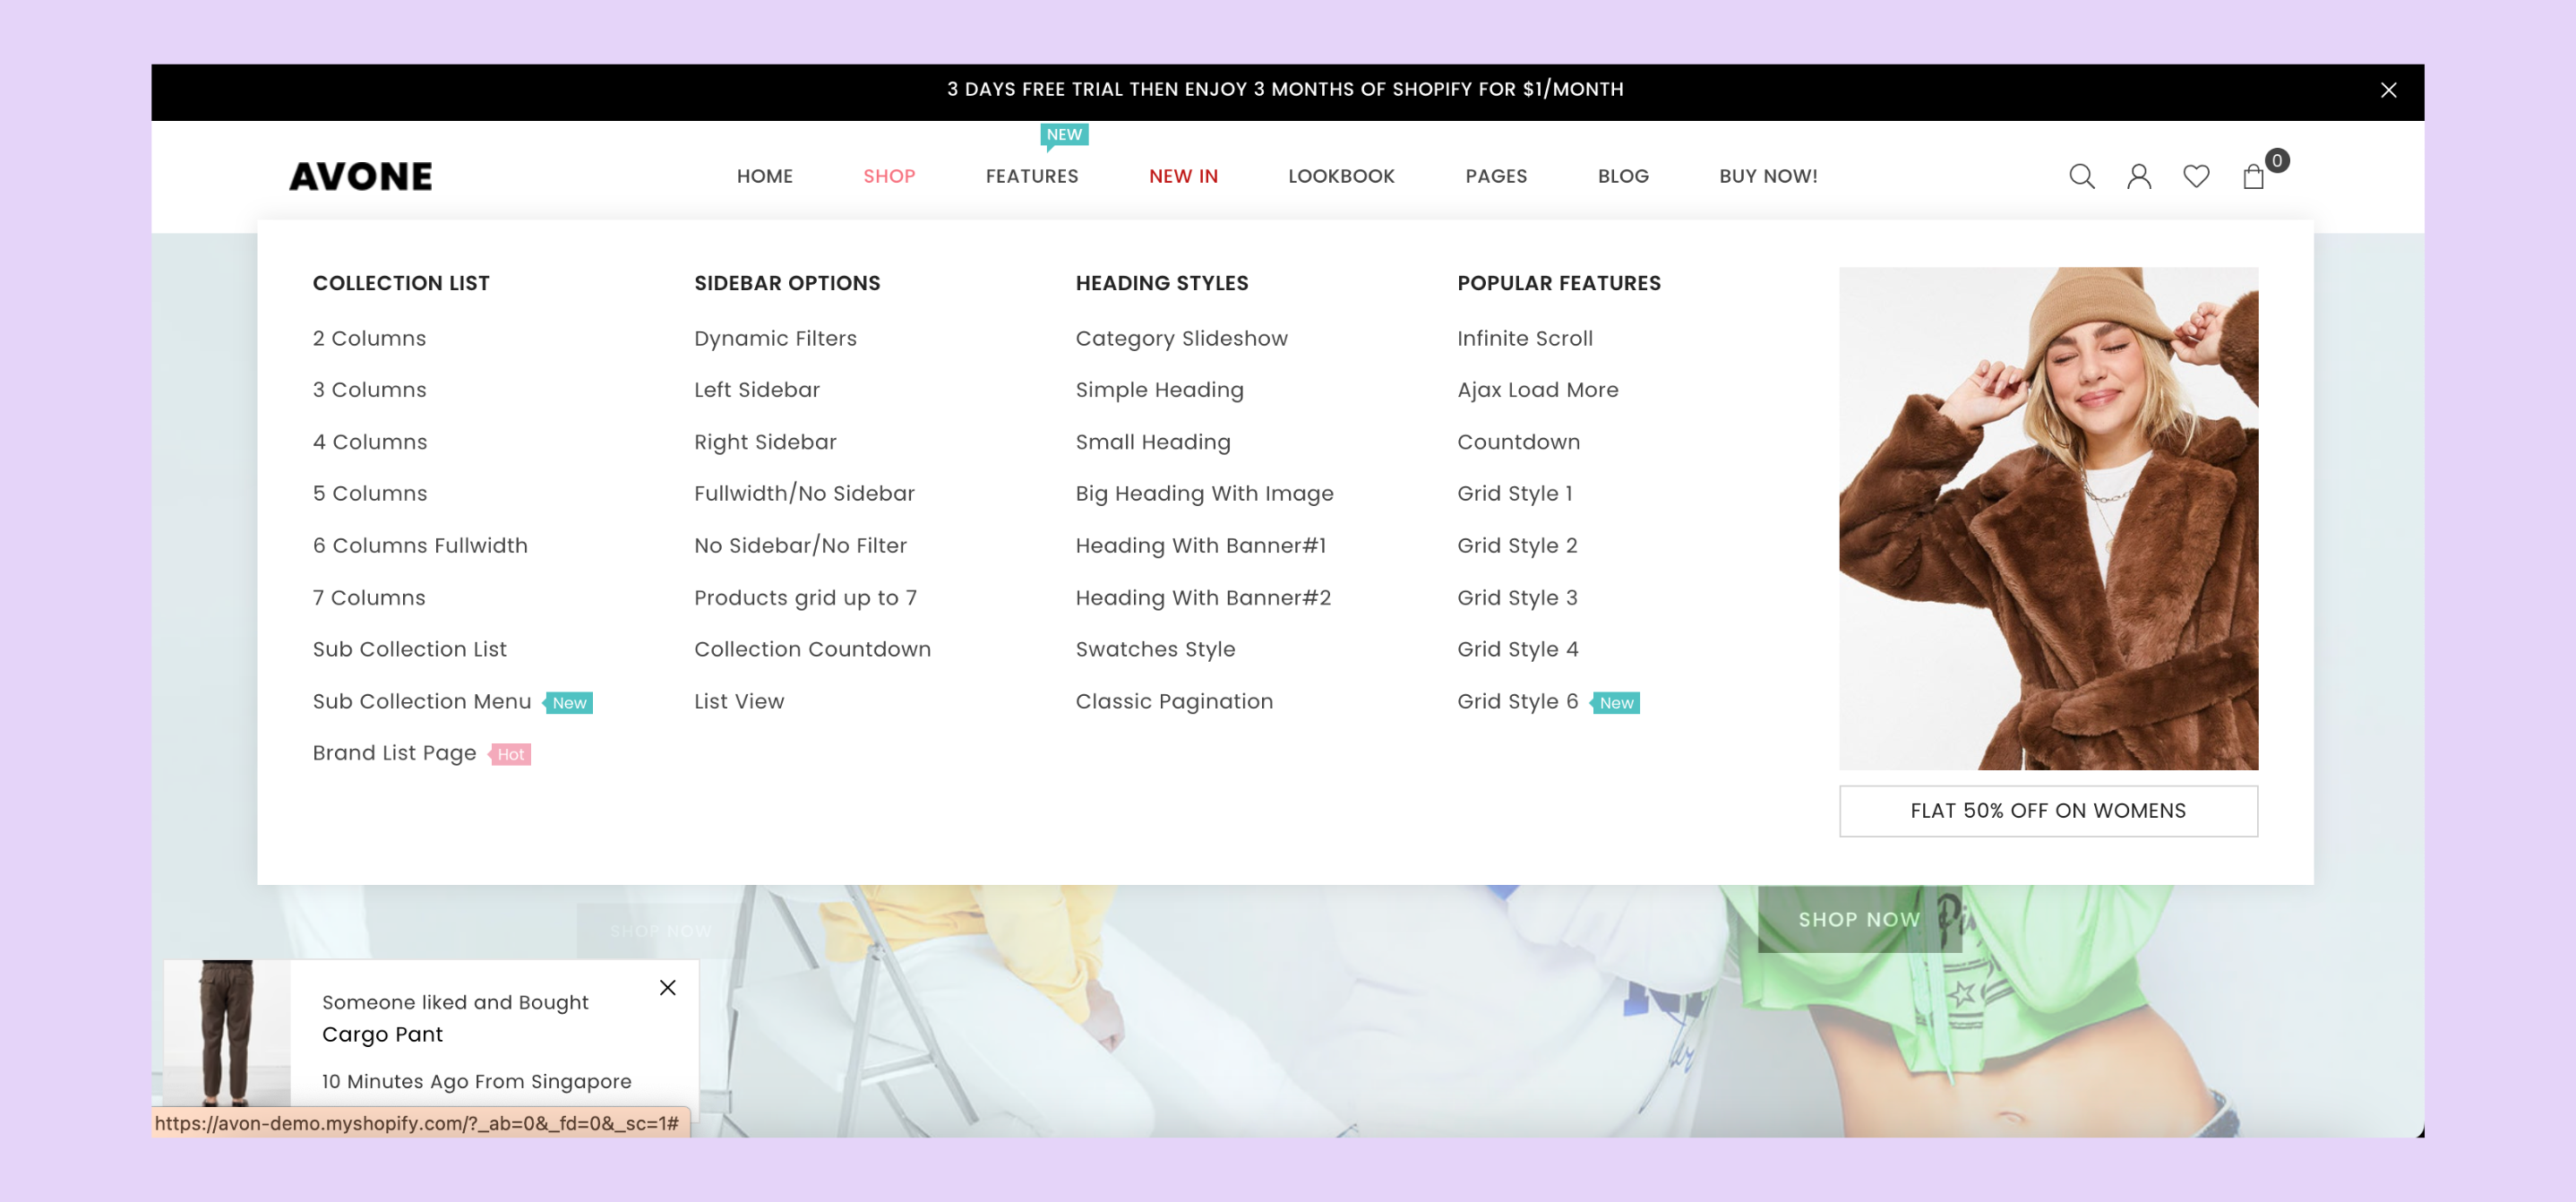Expand the LOOKBOOK navigation menu
The height and width of the screenshot is (1202, 2576).
pyautogui.click(x=1340, y=177)
